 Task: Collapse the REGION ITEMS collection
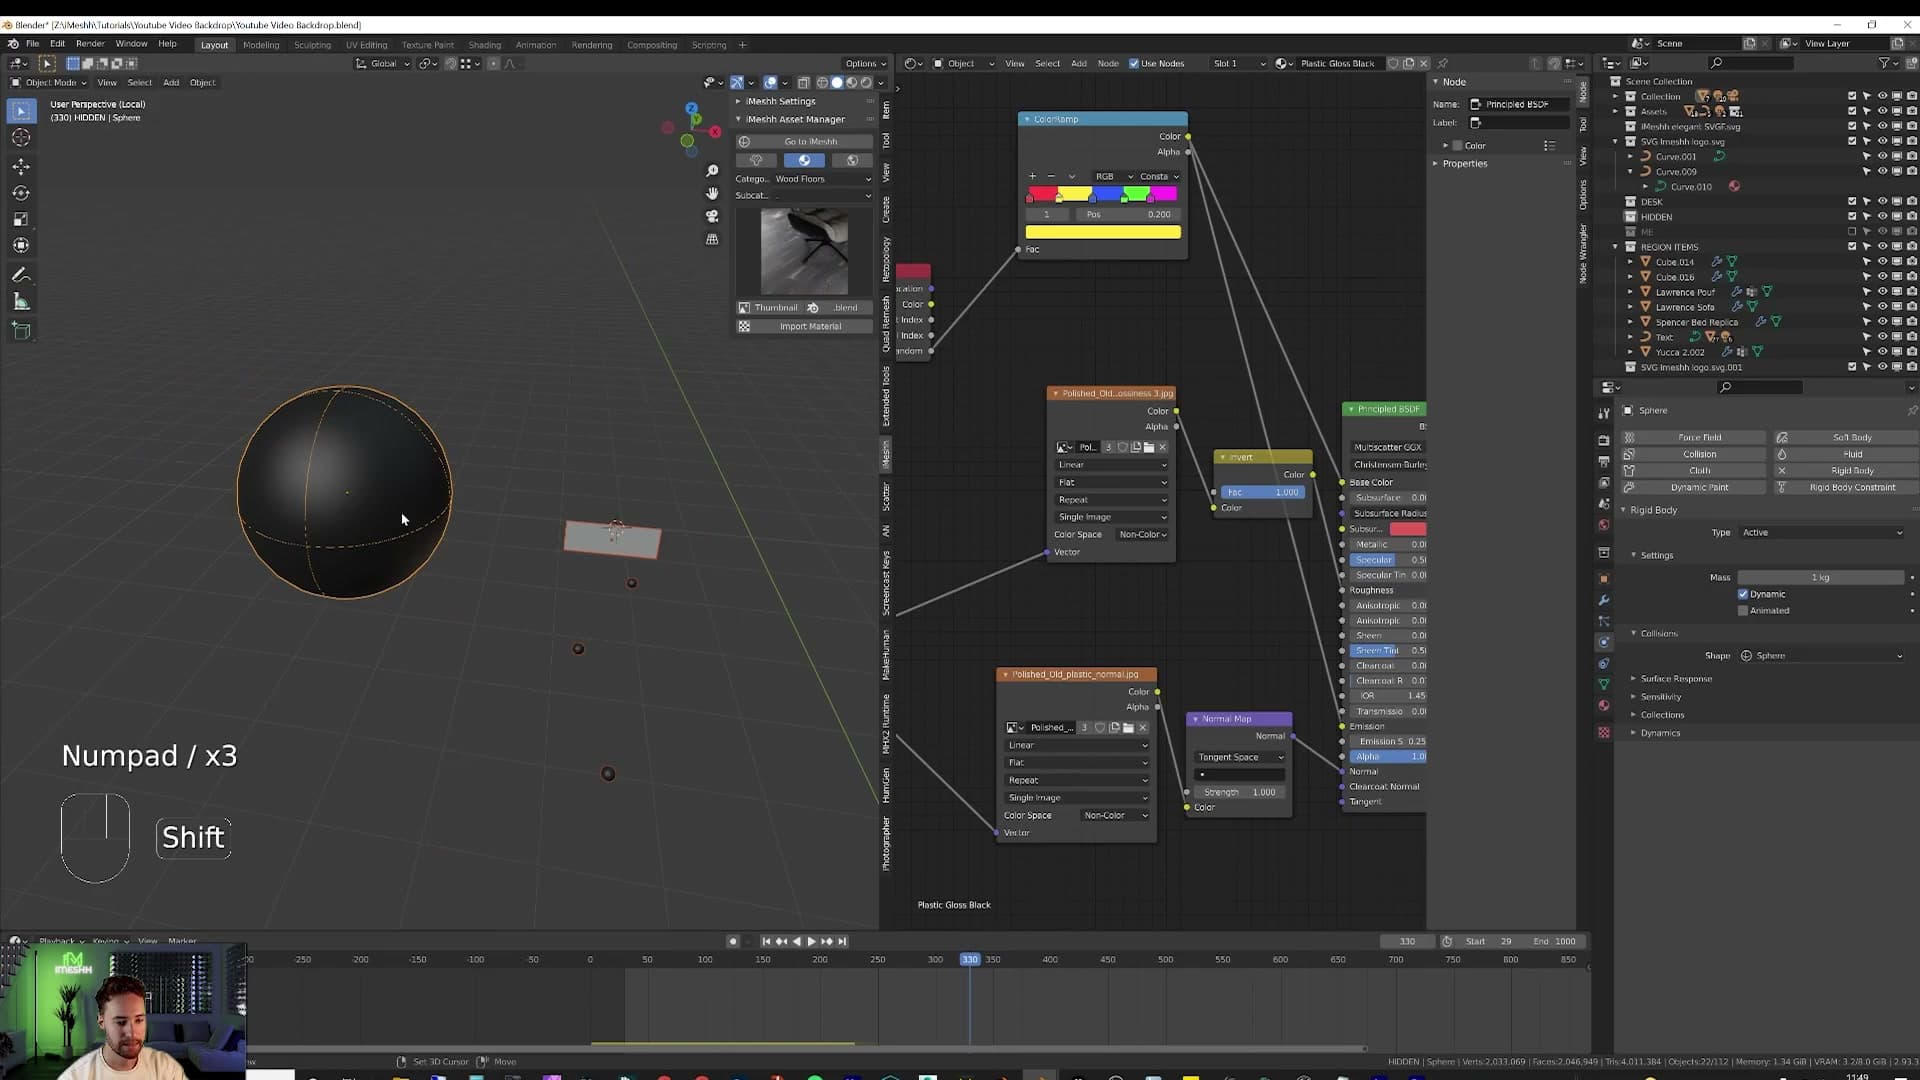pyautogui.click(x=1616, y=247)
